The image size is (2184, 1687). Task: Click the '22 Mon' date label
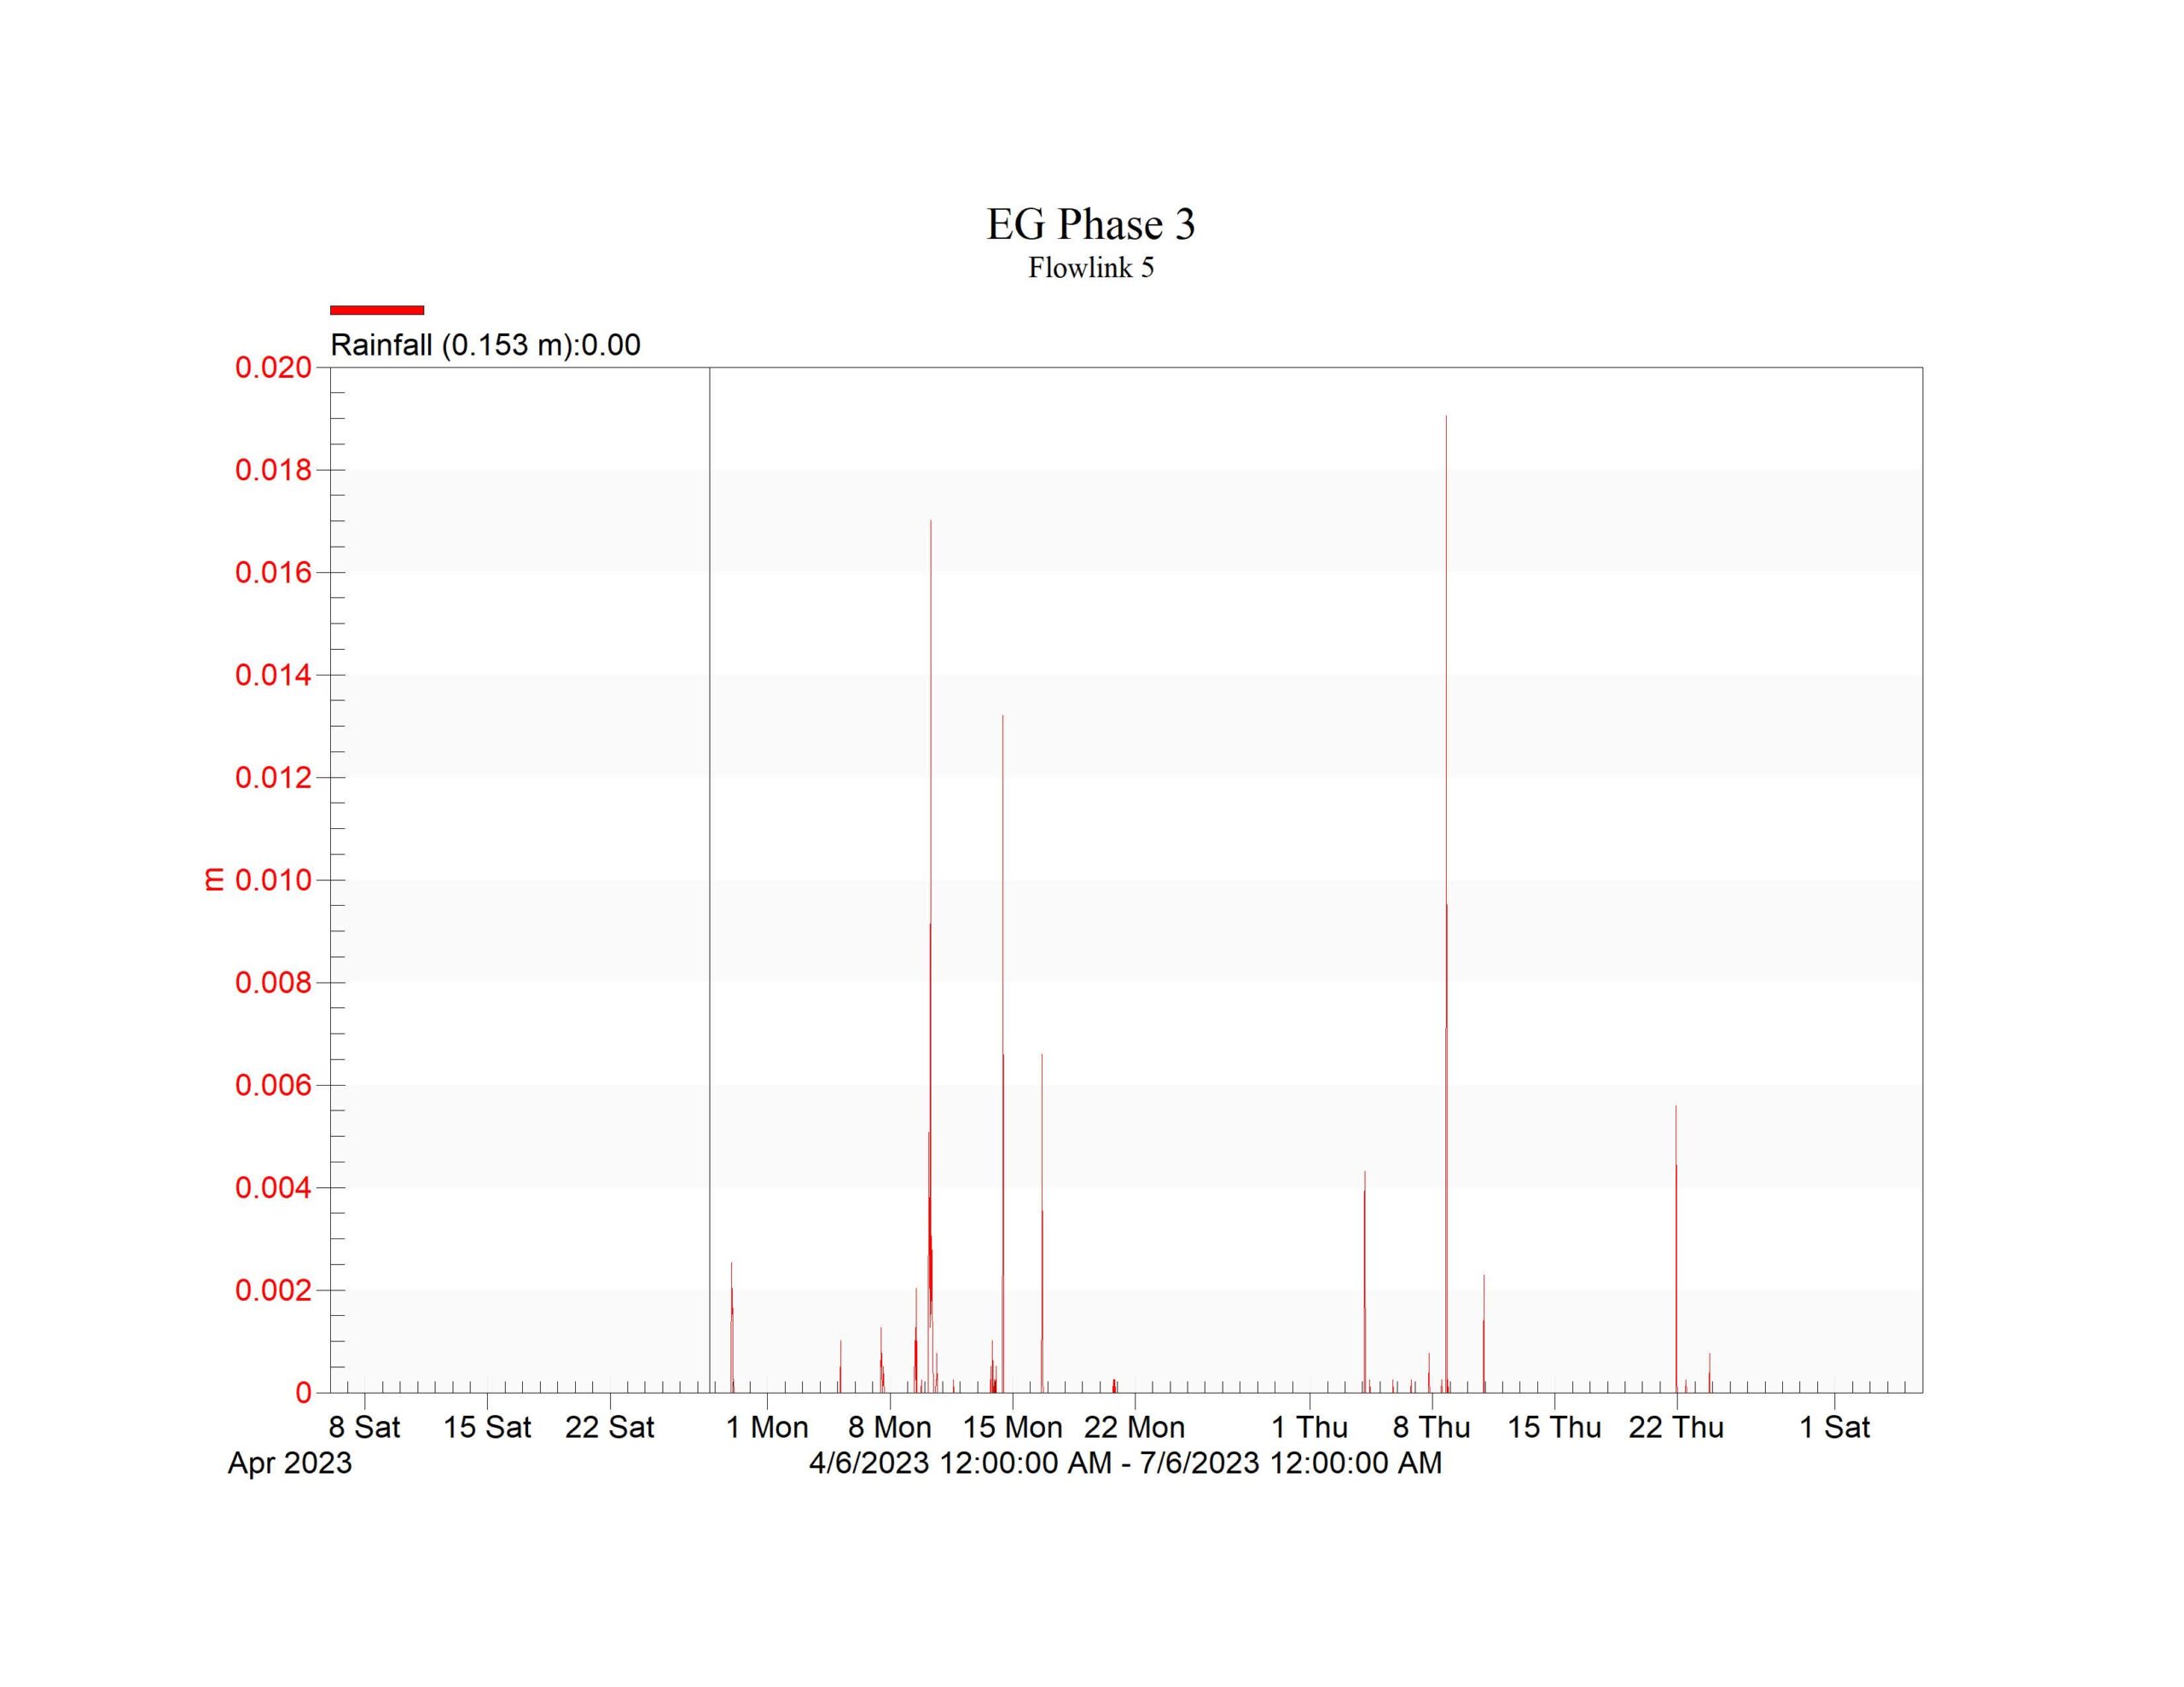click(1135, 1427)
